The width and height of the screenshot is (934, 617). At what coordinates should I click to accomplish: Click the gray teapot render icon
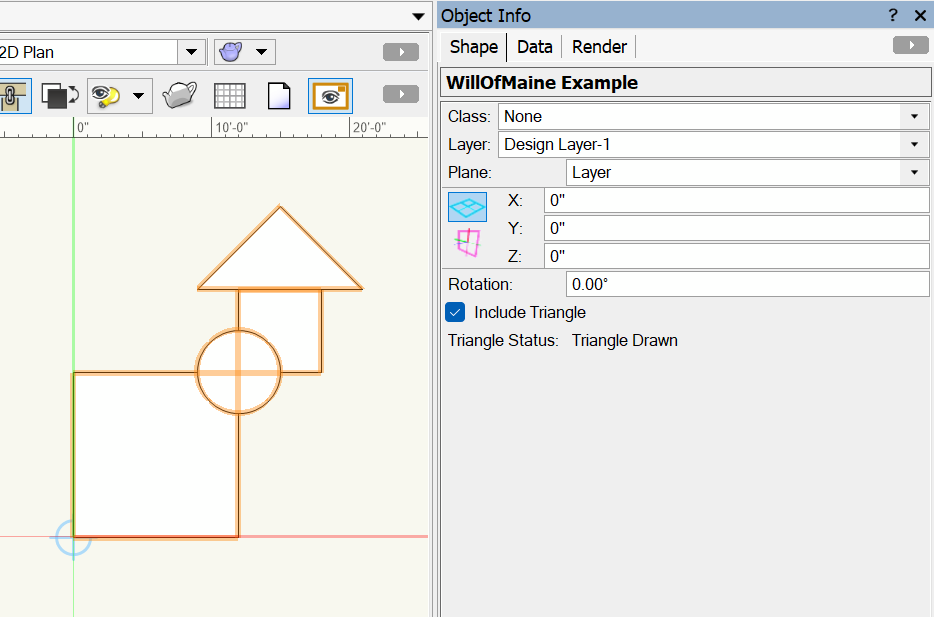180,96
